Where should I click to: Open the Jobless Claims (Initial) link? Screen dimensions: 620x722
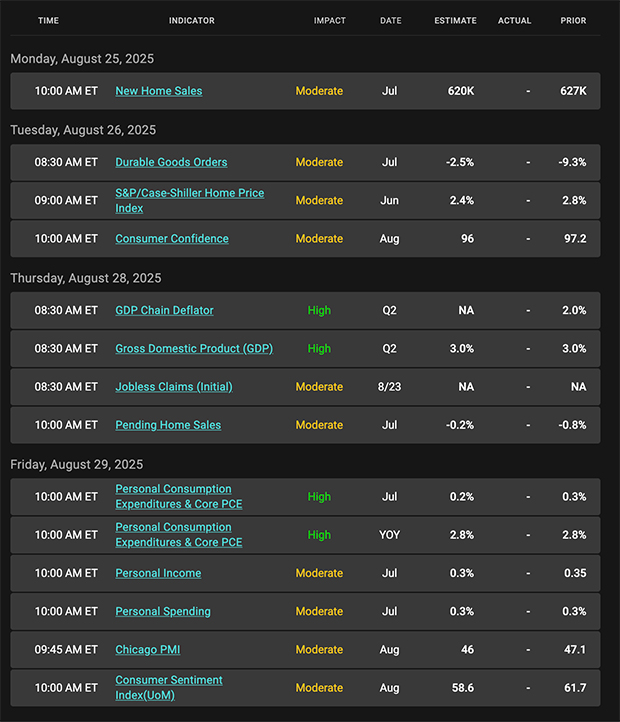pyautogui.click(x=174, y=387)
